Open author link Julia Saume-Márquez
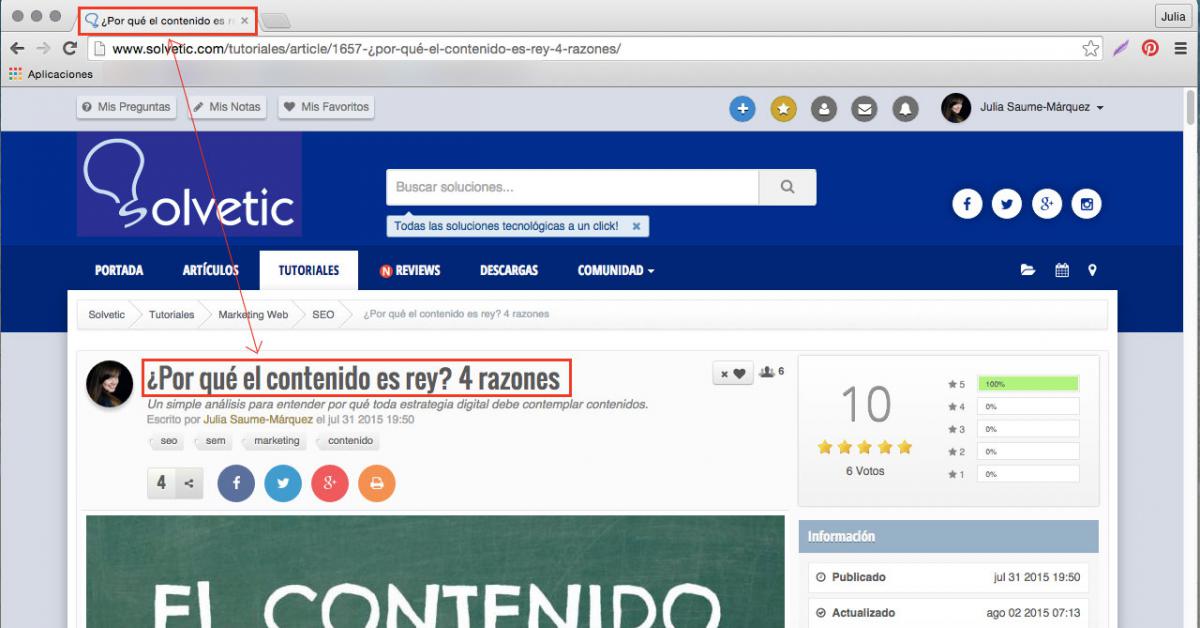 (258, 420)
